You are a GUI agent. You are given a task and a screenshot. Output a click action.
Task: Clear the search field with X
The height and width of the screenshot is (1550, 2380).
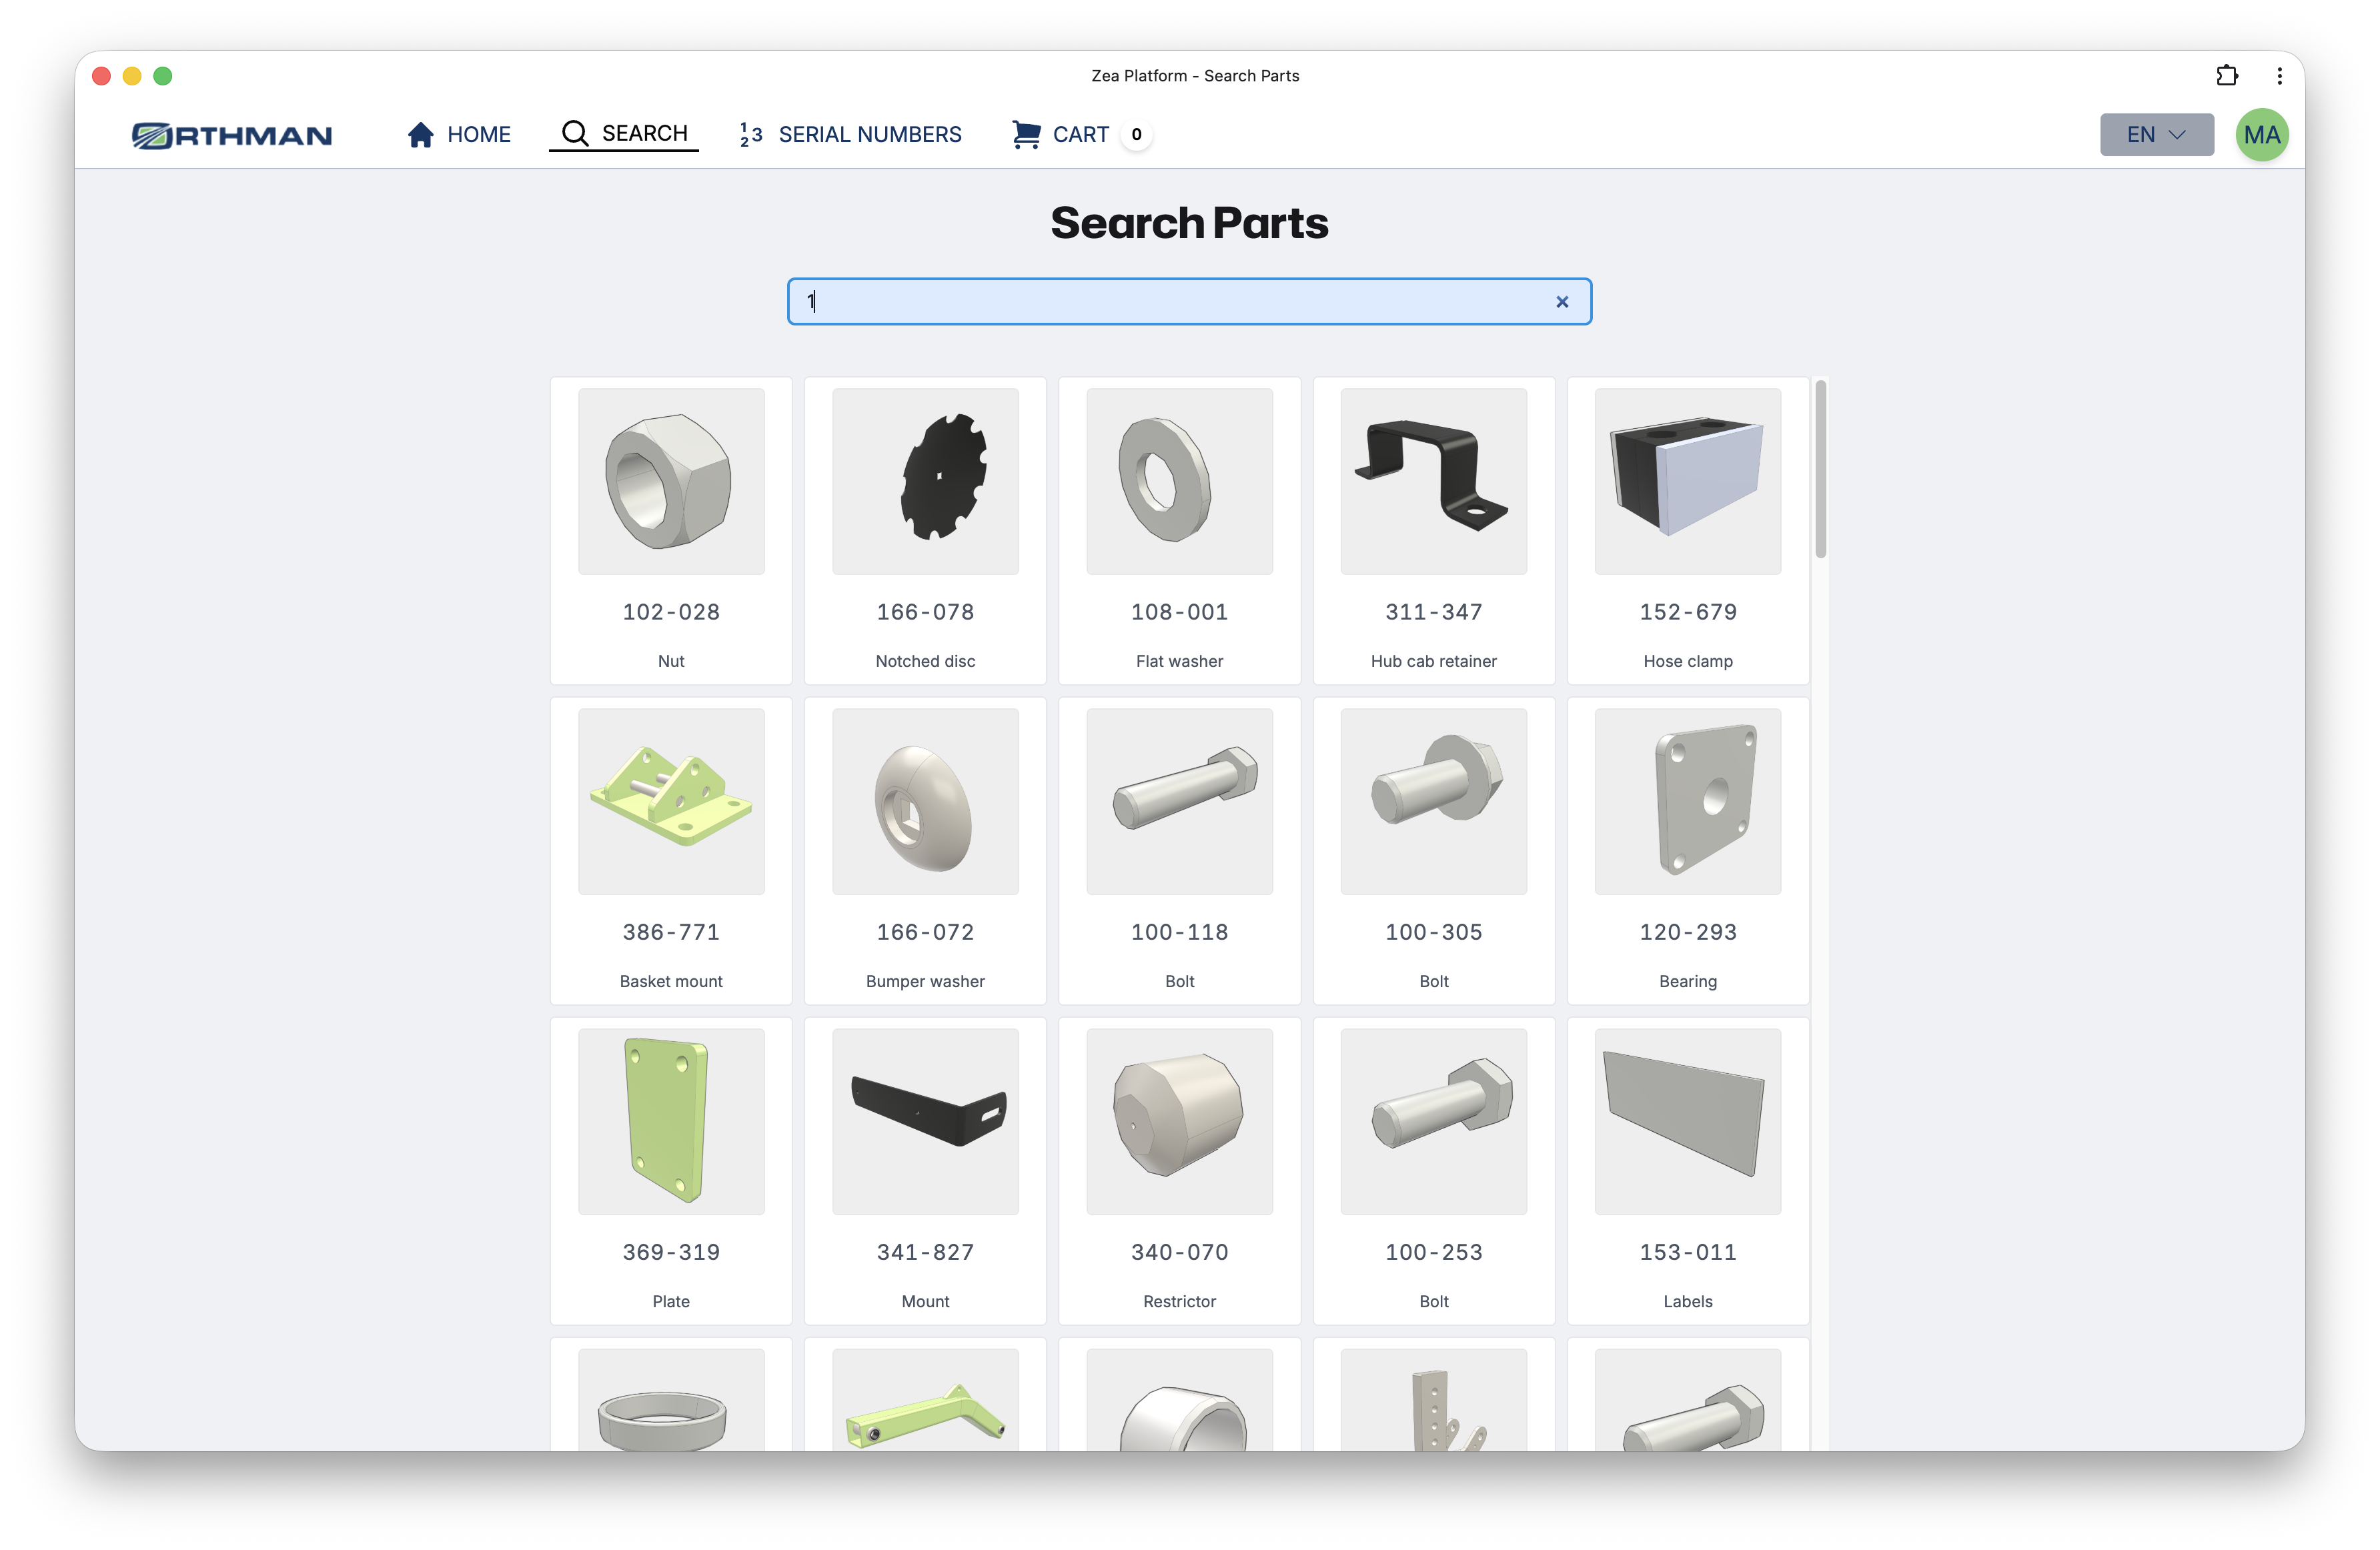coord(1561,302)
